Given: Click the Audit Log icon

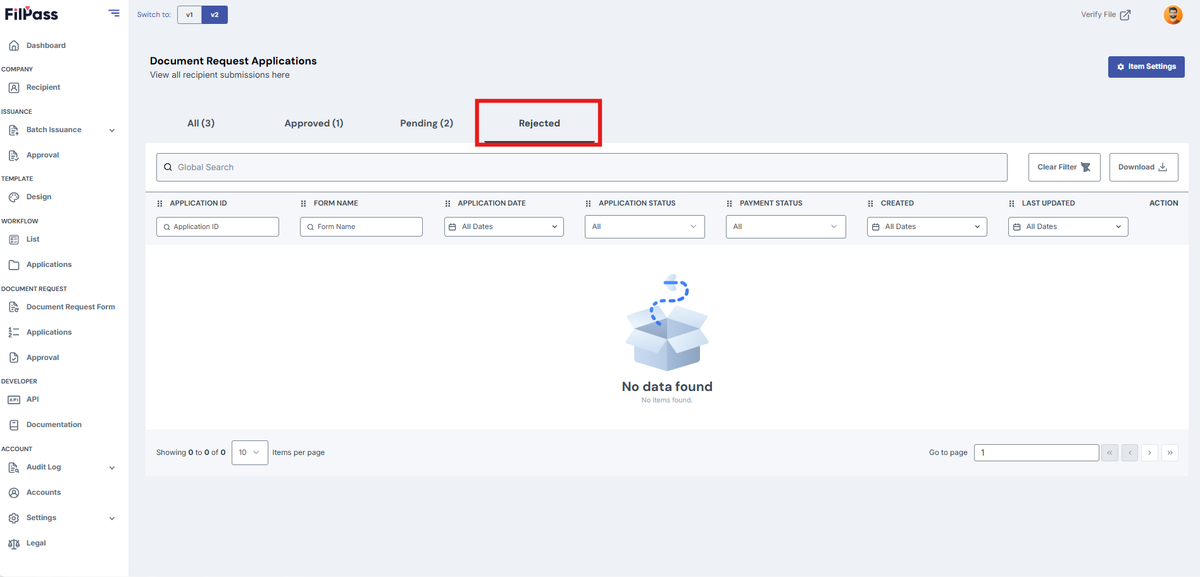Looking at the screenshot, I should pyautogui.click(x=14, y=467).
